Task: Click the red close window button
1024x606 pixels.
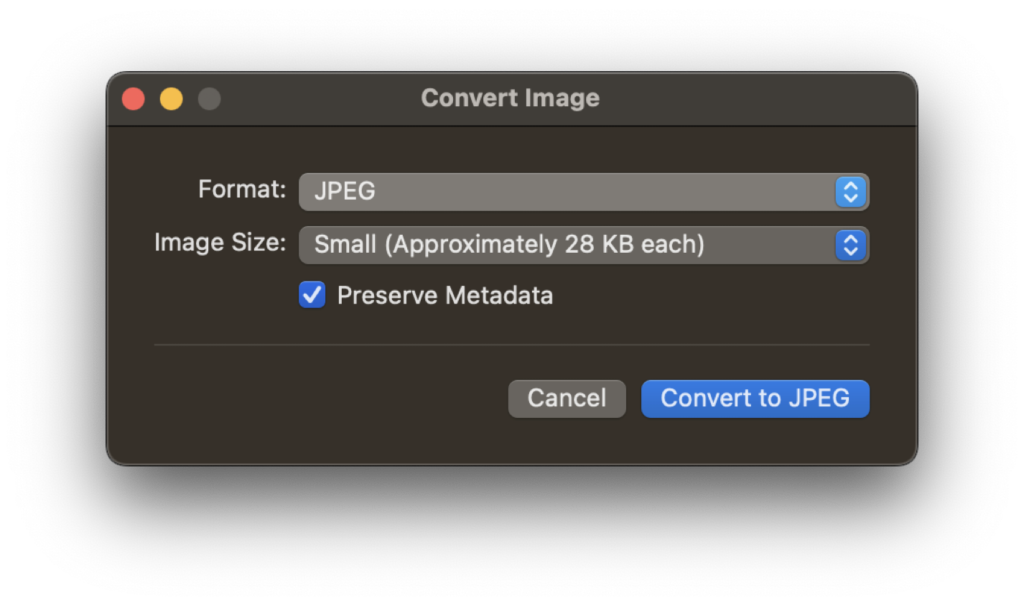Action: pyautogui.click(x=134, y=99)
